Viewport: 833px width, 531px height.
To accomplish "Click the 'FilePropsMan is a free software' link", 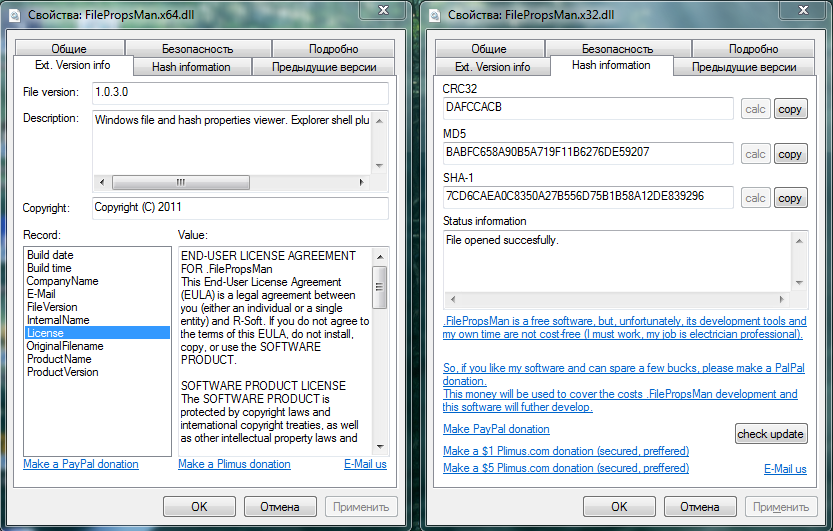I will click(624, 328).
